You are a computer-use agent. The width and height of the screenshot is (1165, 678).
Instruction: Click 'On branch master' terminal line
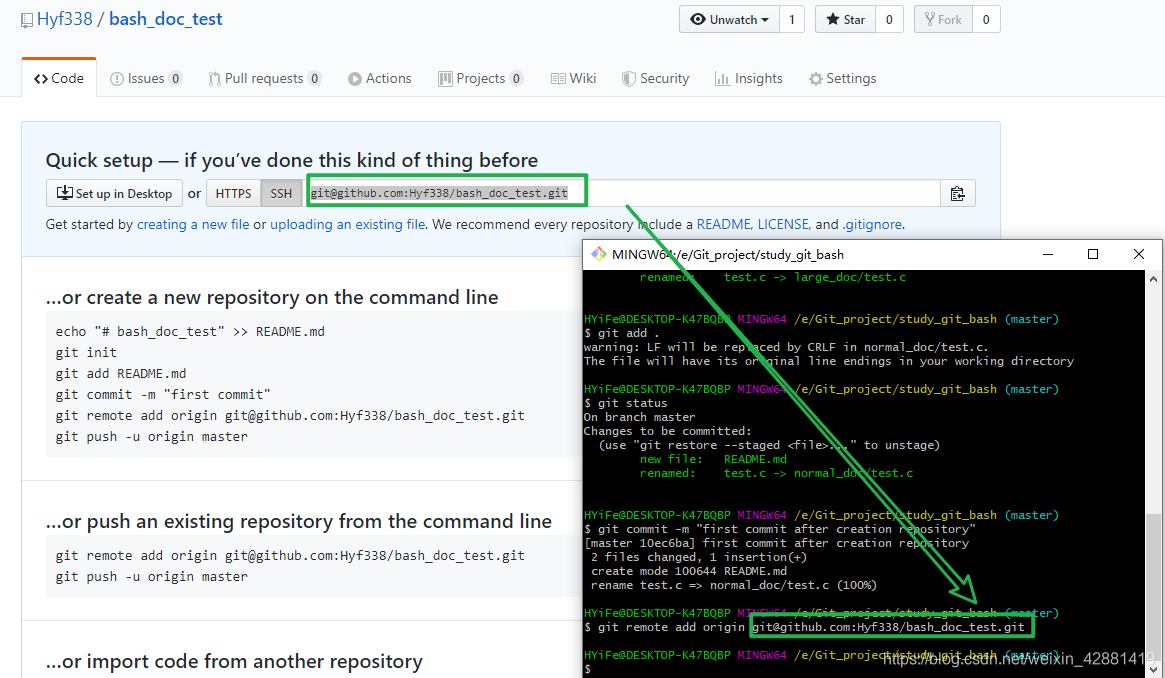(x=640, y=417)
